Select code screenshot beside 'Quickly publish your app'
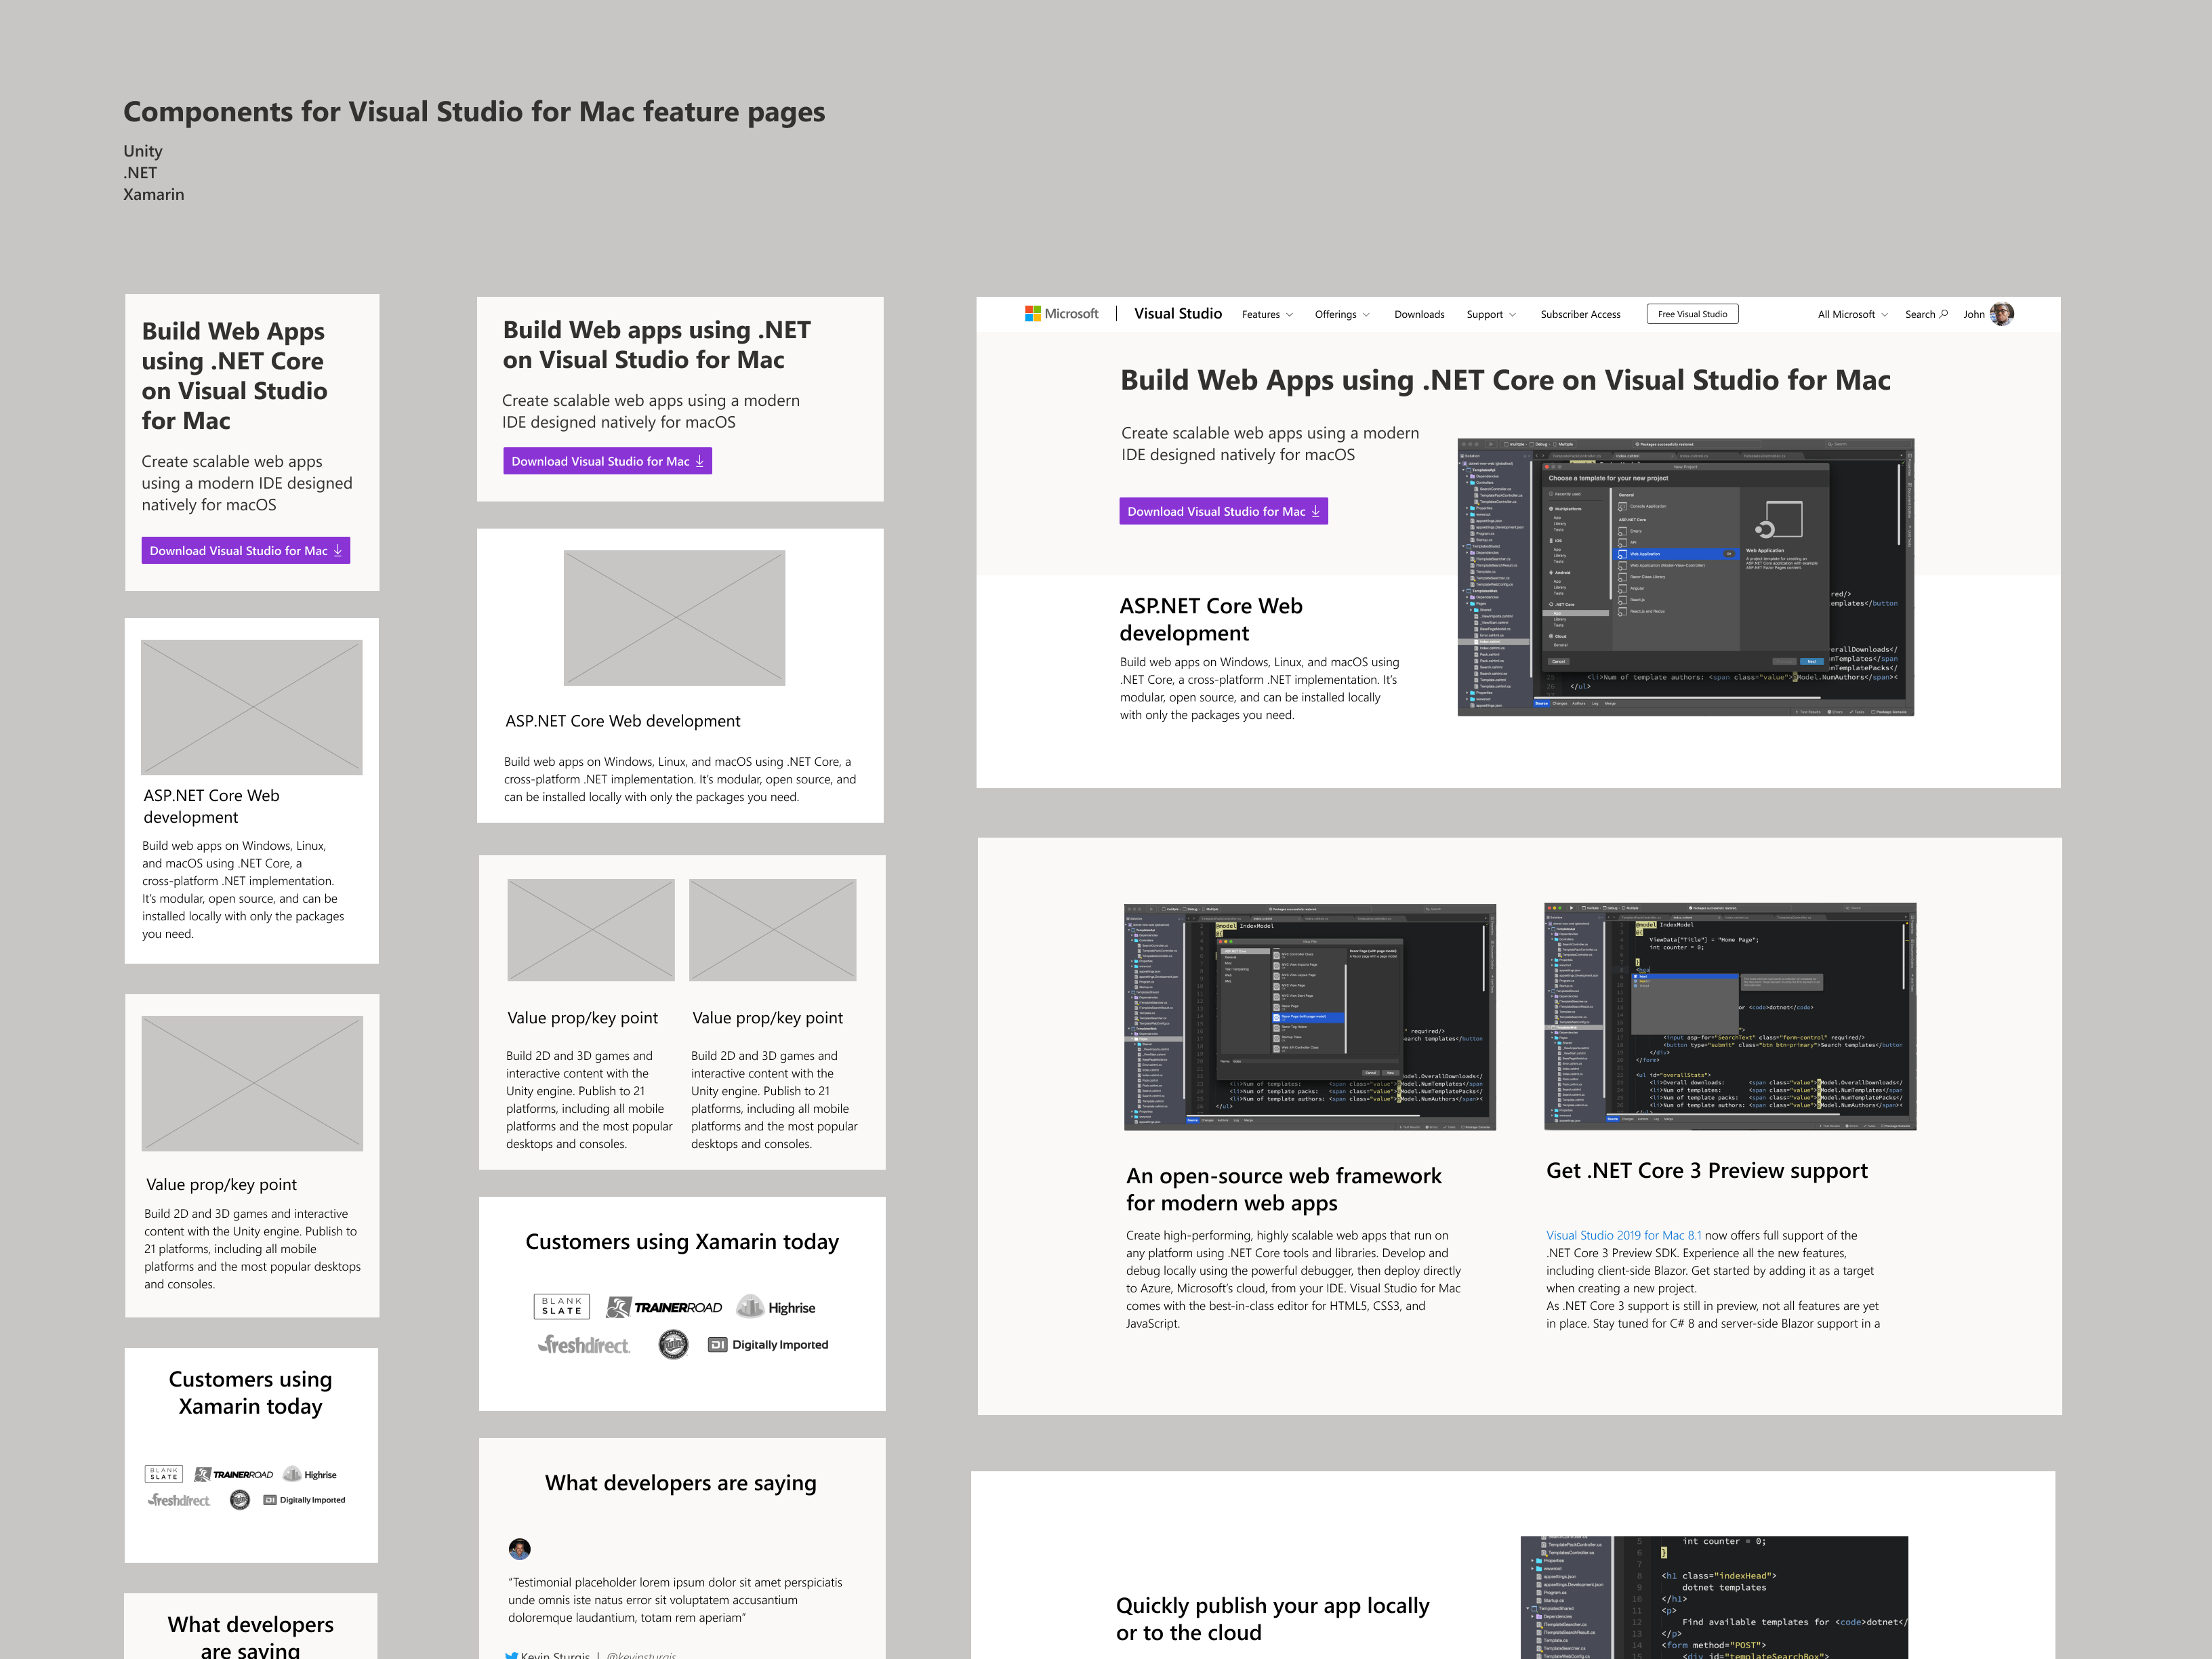2212x1659 pixels. coord(1714,1597)
